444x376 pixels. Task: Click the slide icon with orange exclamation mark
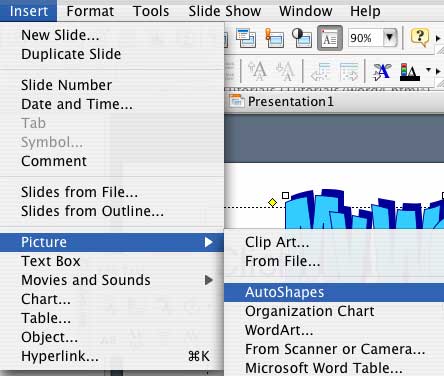click(x=275, y=38)
